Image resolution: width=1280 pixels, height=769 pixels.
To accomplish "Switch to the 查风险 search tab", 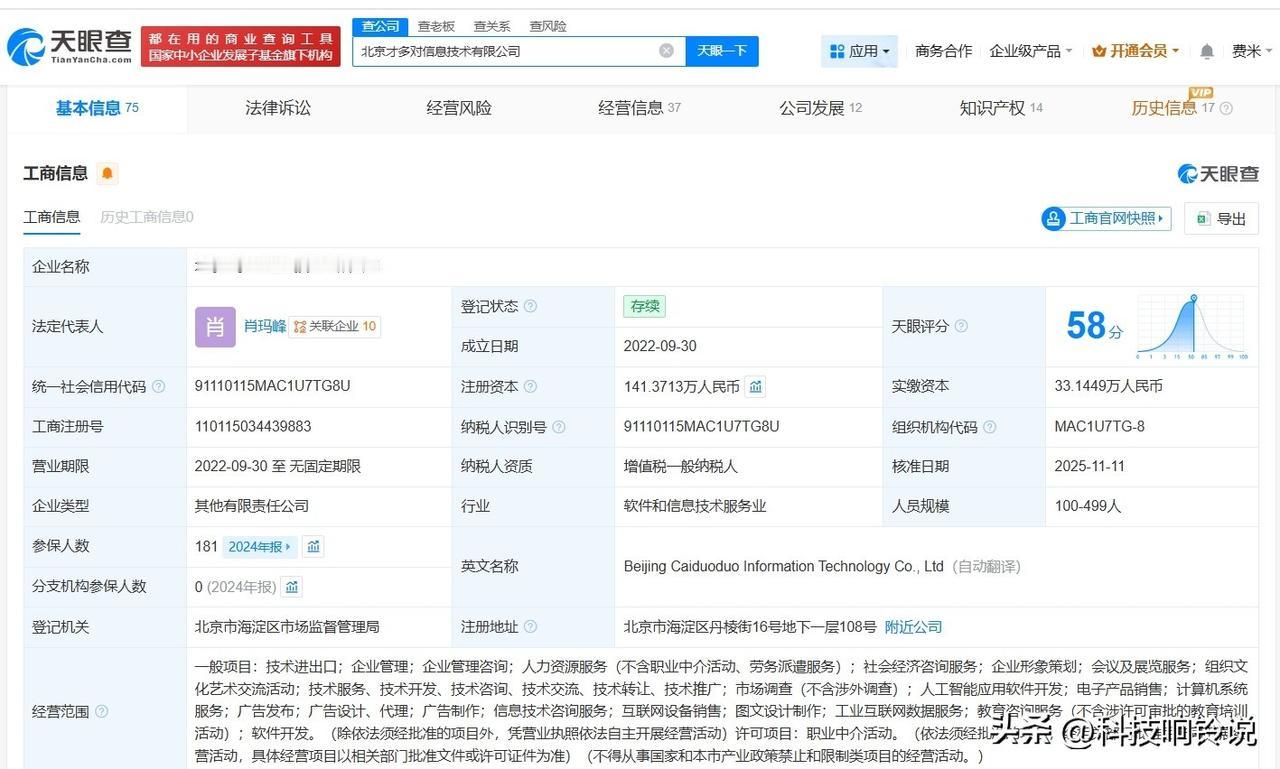I will [x=548, y=26].
